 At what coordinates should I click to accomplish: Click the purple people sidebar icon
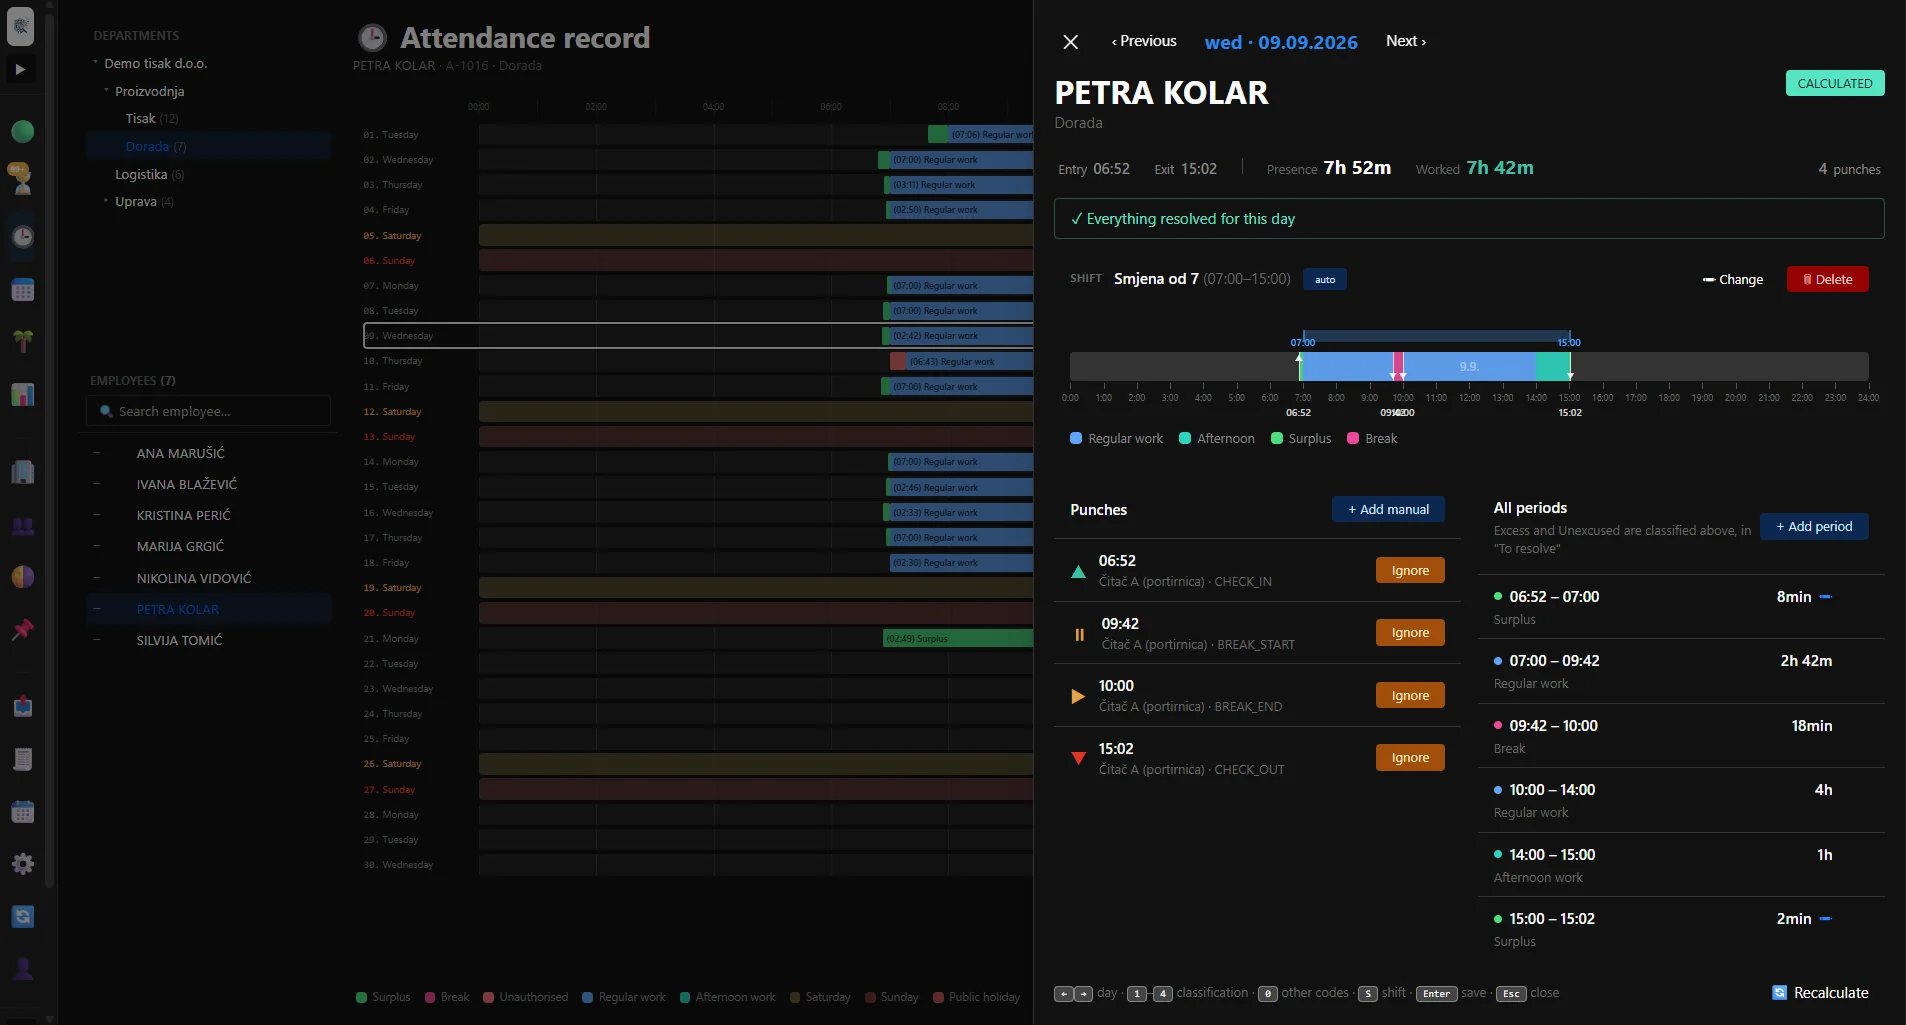(x=22, y=526)
